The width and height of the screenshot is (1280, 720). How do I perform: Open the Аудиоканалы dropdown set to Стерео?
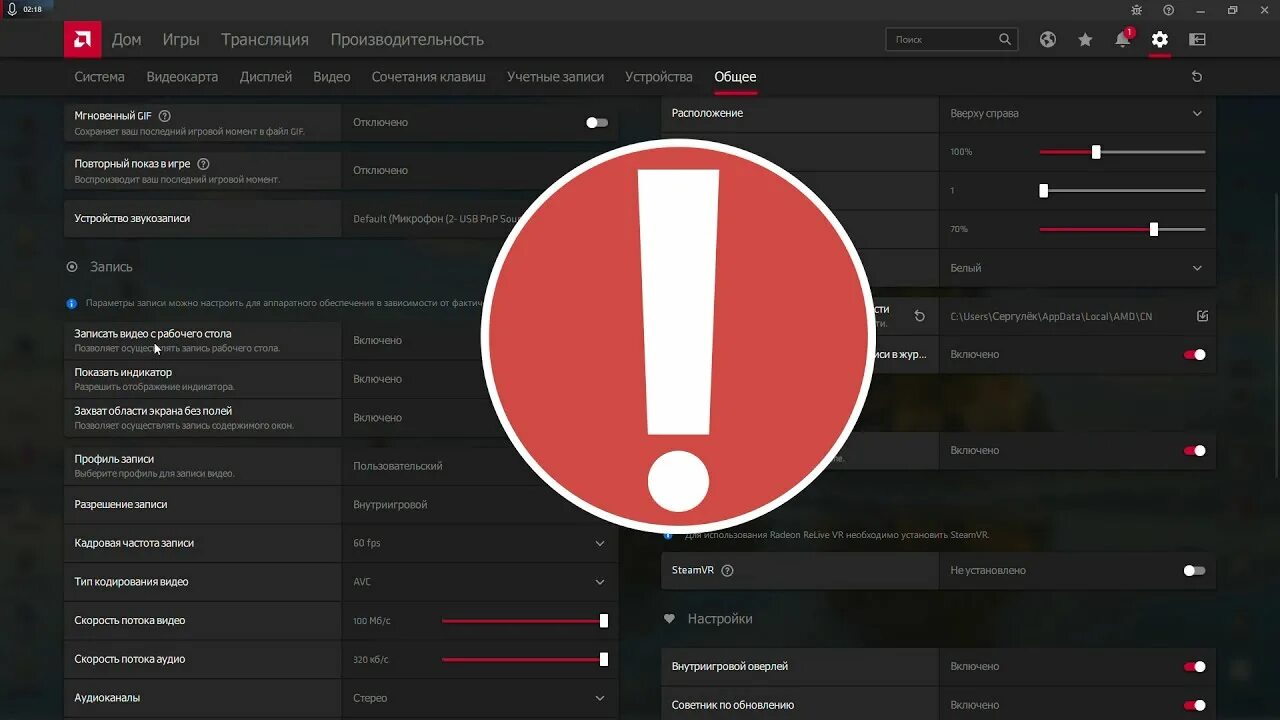[599, 698]
